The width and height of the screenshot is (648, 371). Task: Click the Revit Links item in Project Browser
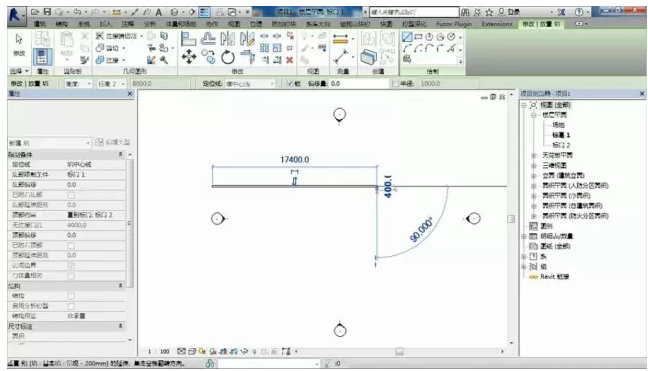pos(555,277)
